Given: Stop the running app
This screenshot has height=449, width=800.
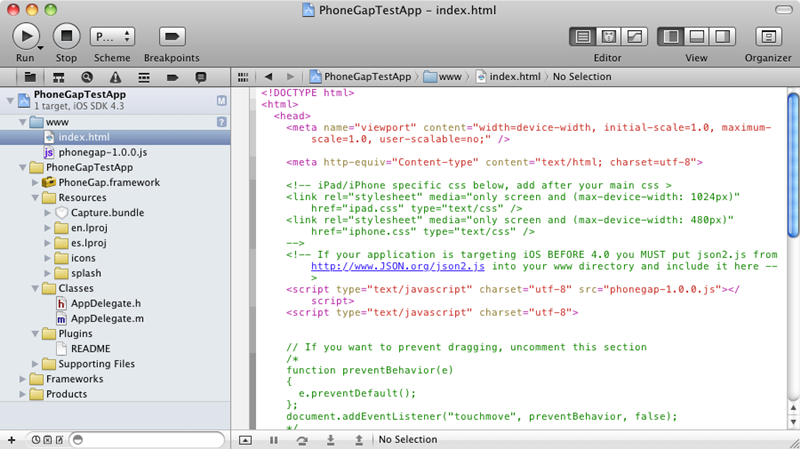Looking at the screenshot, I should coord(66,36).
